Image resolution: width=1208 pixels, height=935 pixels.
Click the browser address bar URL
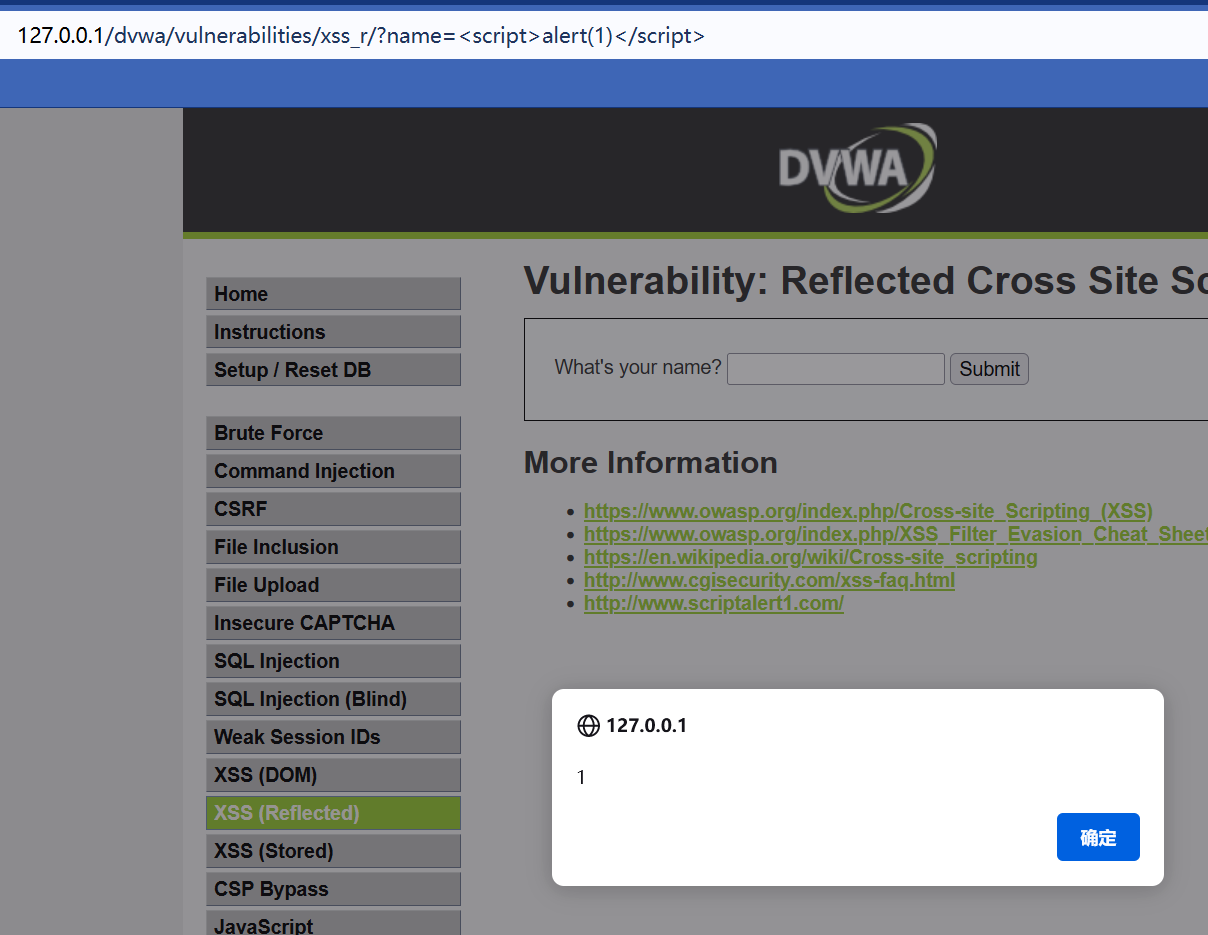point(361,36)
